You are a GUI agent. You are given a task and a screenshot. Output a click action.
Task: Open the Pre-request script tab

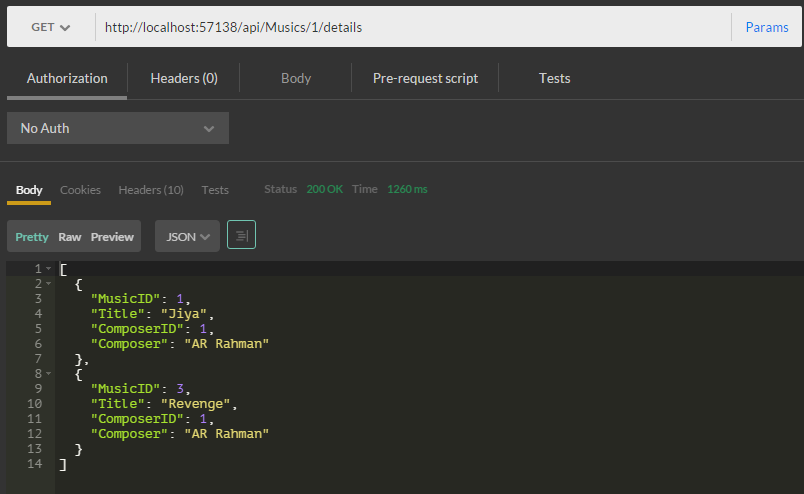tap(425, 78)
